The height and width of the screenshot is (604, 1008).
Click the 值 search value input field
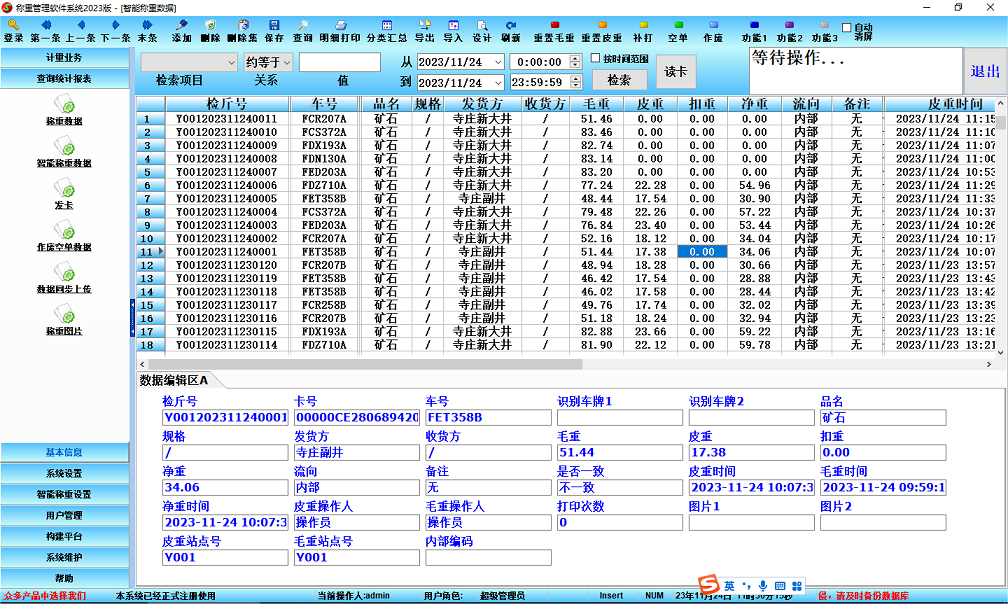pos(339,62)
